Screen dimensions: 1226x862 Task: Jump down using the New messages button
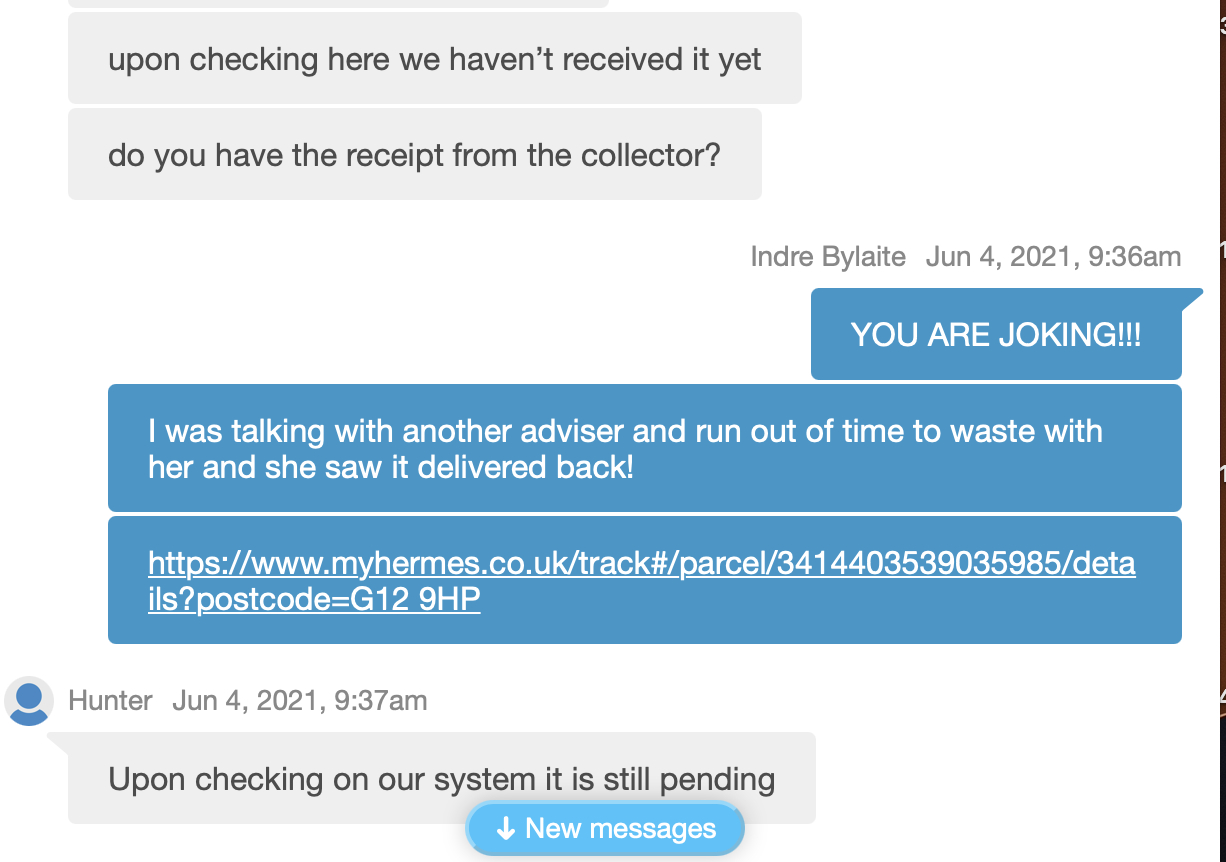tap(605, 828)
